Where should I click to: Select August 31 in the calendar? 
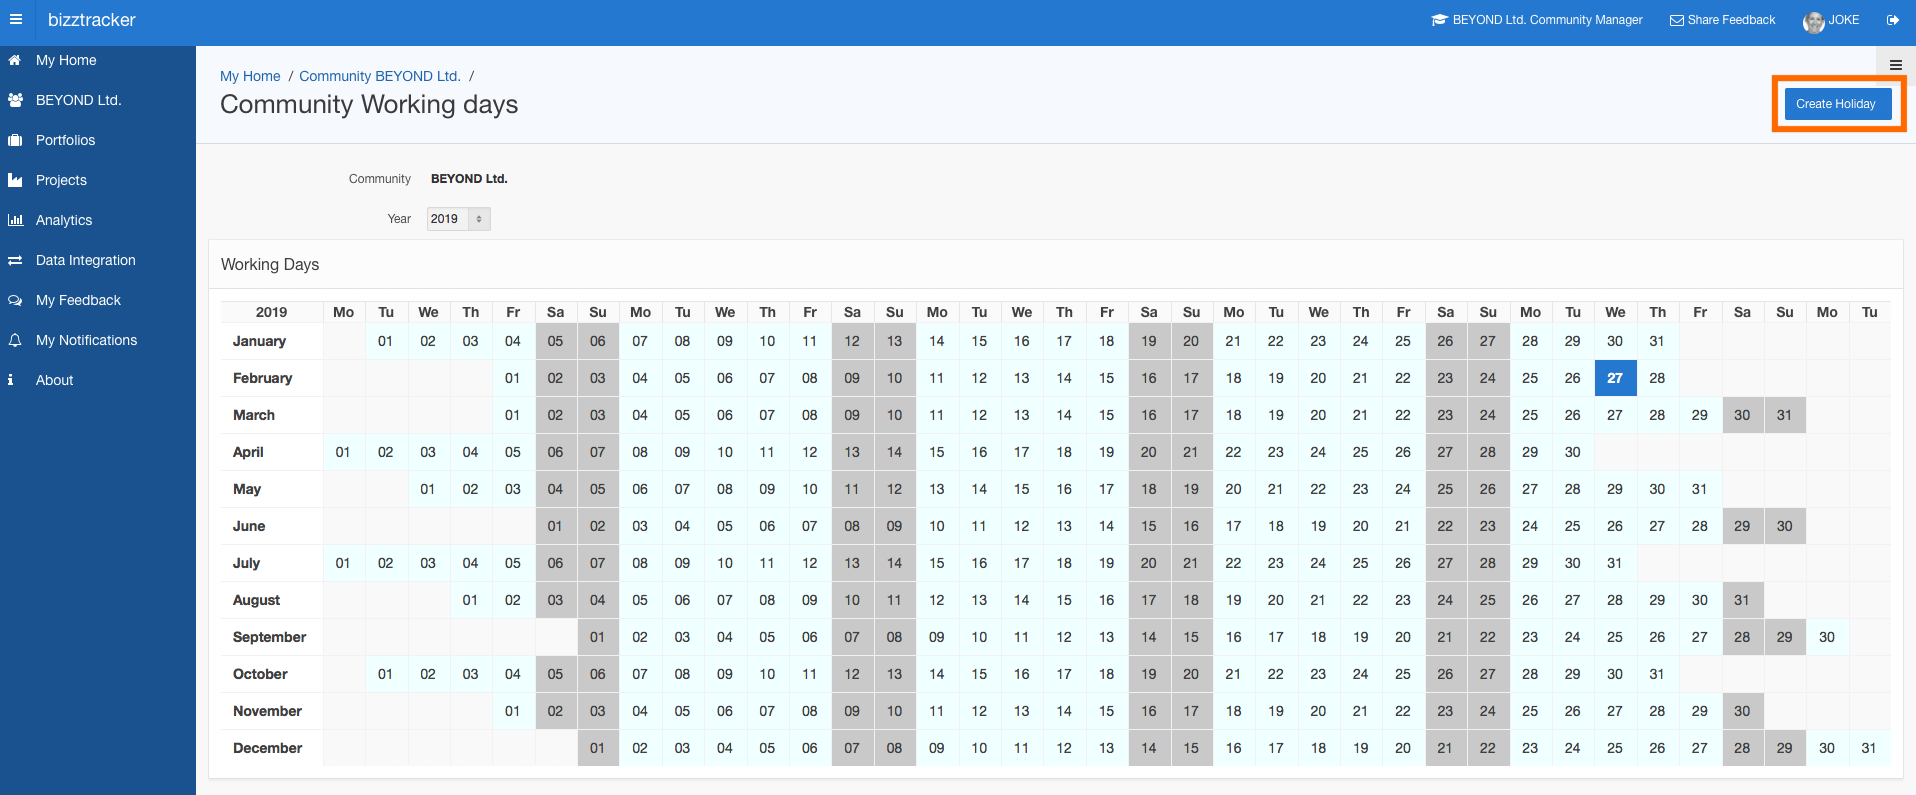1742,600
